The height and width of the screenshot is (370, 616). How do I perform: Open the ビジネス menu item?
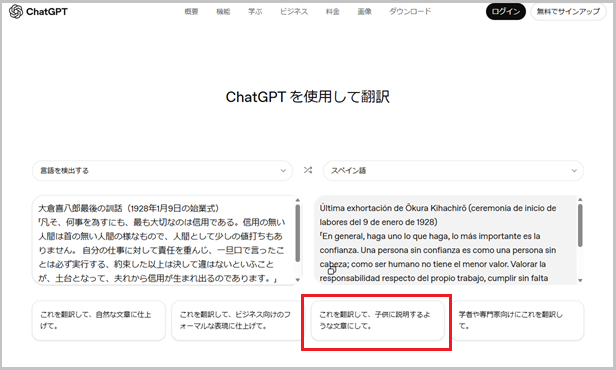click(294, 12)
